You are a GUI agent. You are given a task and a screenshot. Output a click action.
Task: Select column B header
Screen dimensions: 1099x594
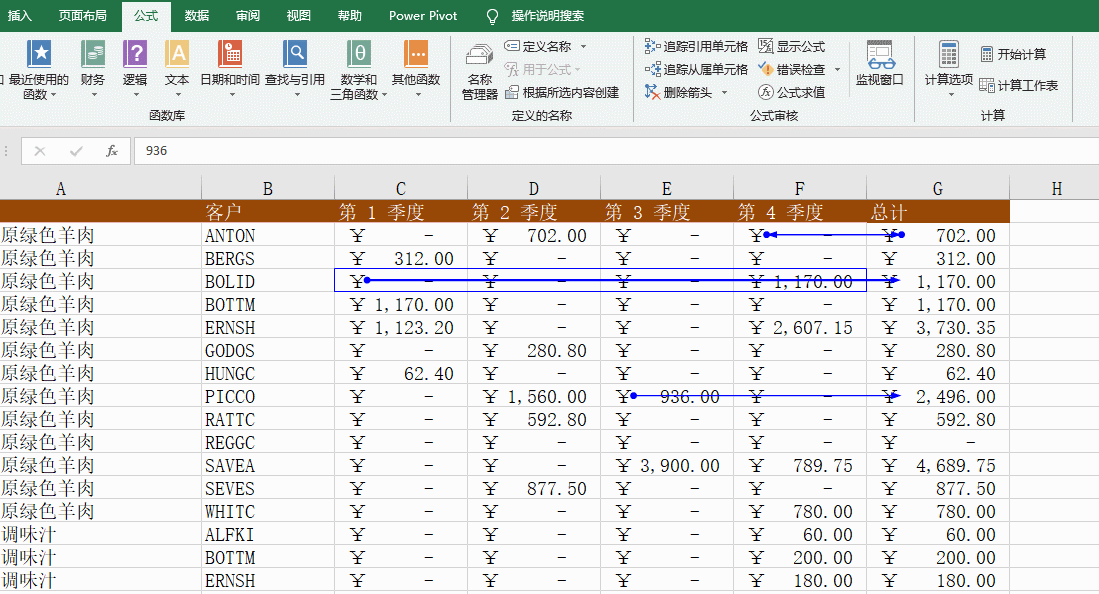click(x=268, y=189)
